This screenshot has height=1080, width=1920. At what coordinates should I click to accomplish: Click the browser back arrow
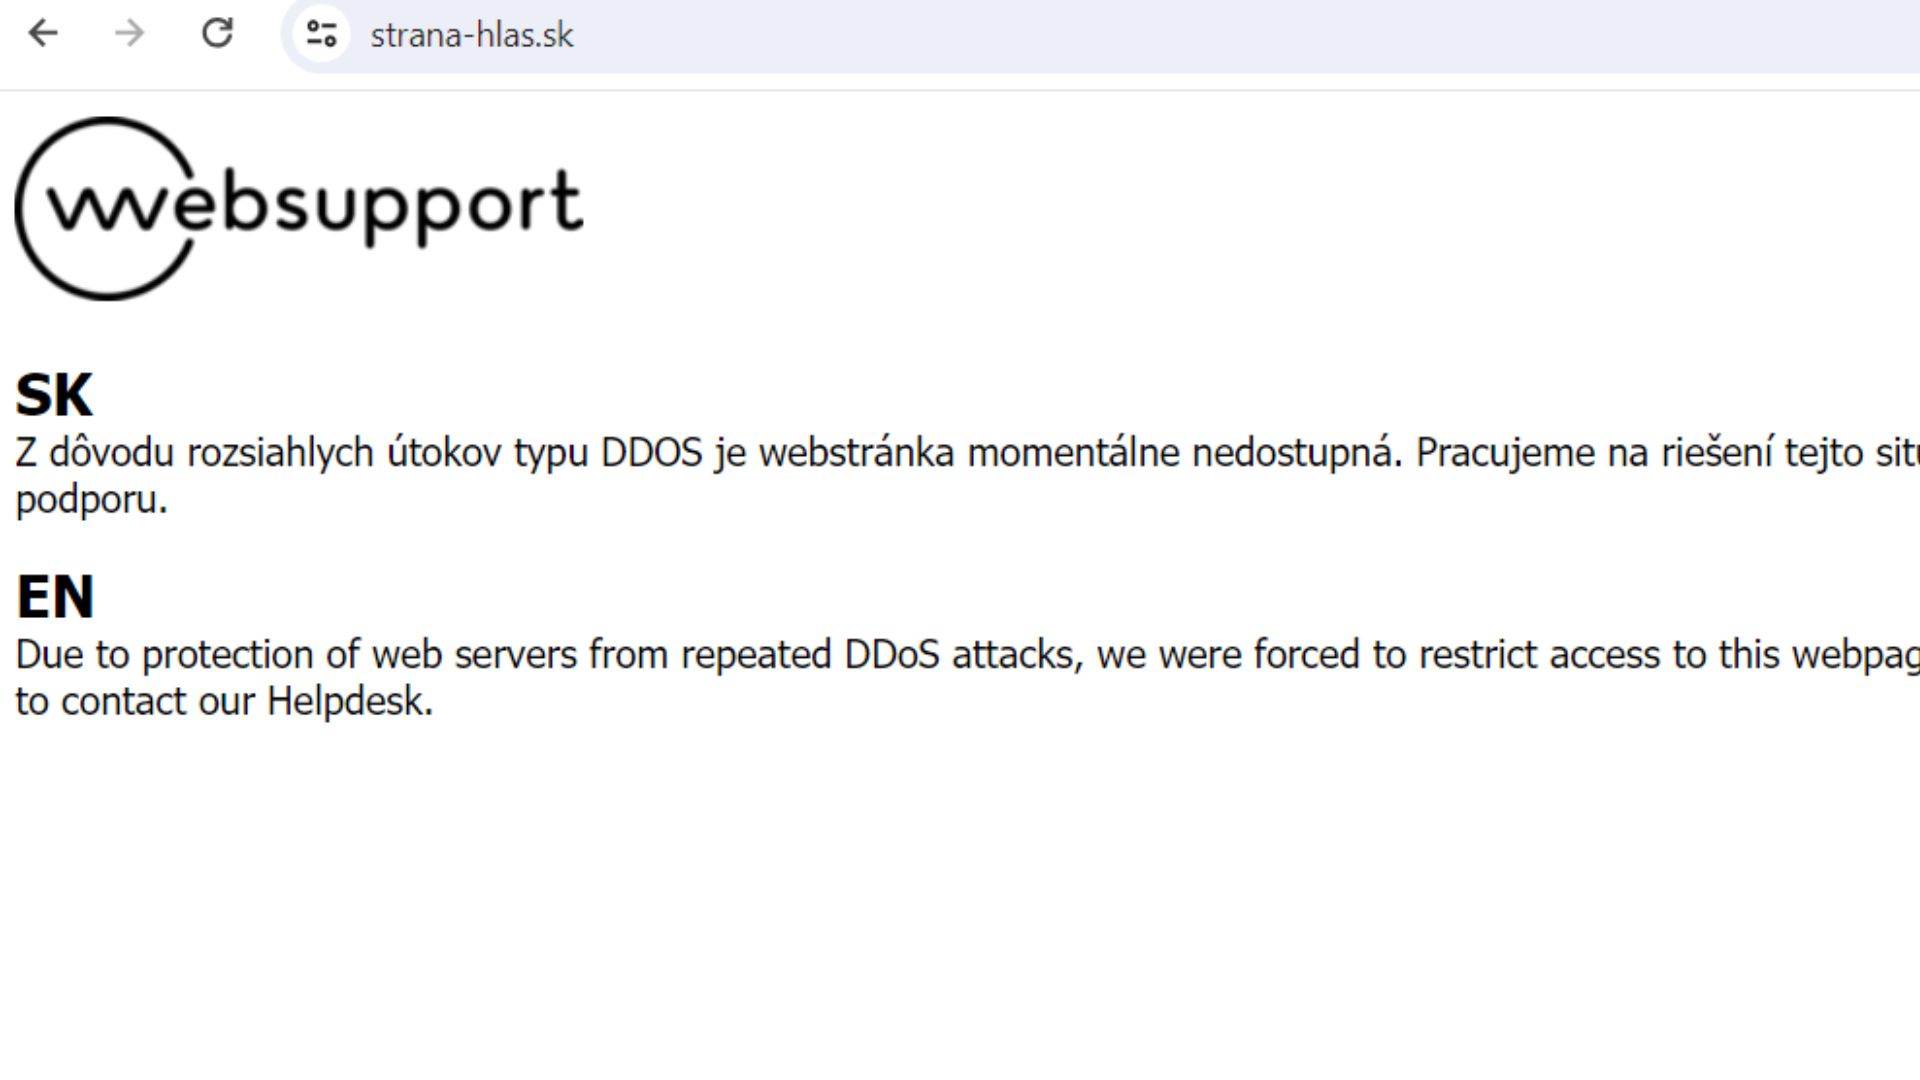(43, 34)
